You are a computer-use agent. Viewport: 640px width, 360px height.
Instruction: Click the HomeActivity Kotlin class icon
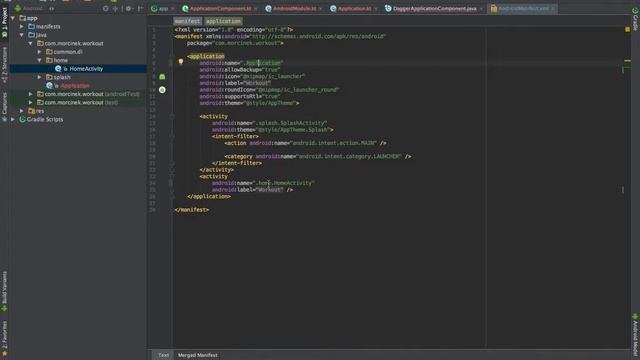coord(58,69)
